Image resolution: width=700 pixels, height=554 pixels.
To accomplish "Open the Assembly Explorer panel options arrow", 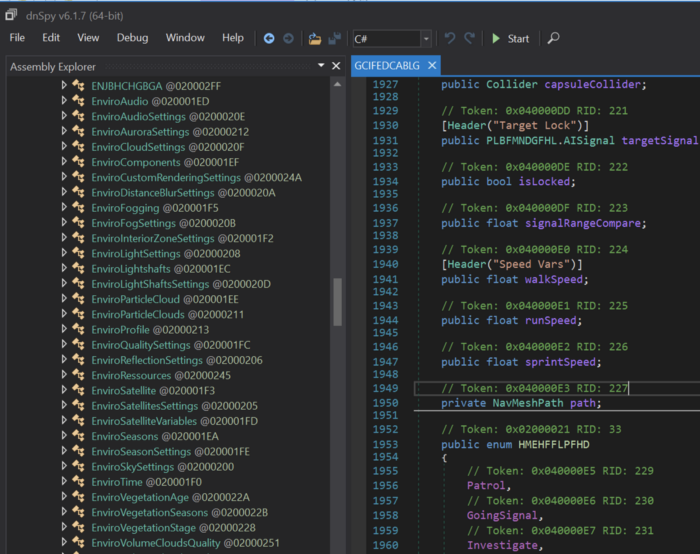I will 321,66.
